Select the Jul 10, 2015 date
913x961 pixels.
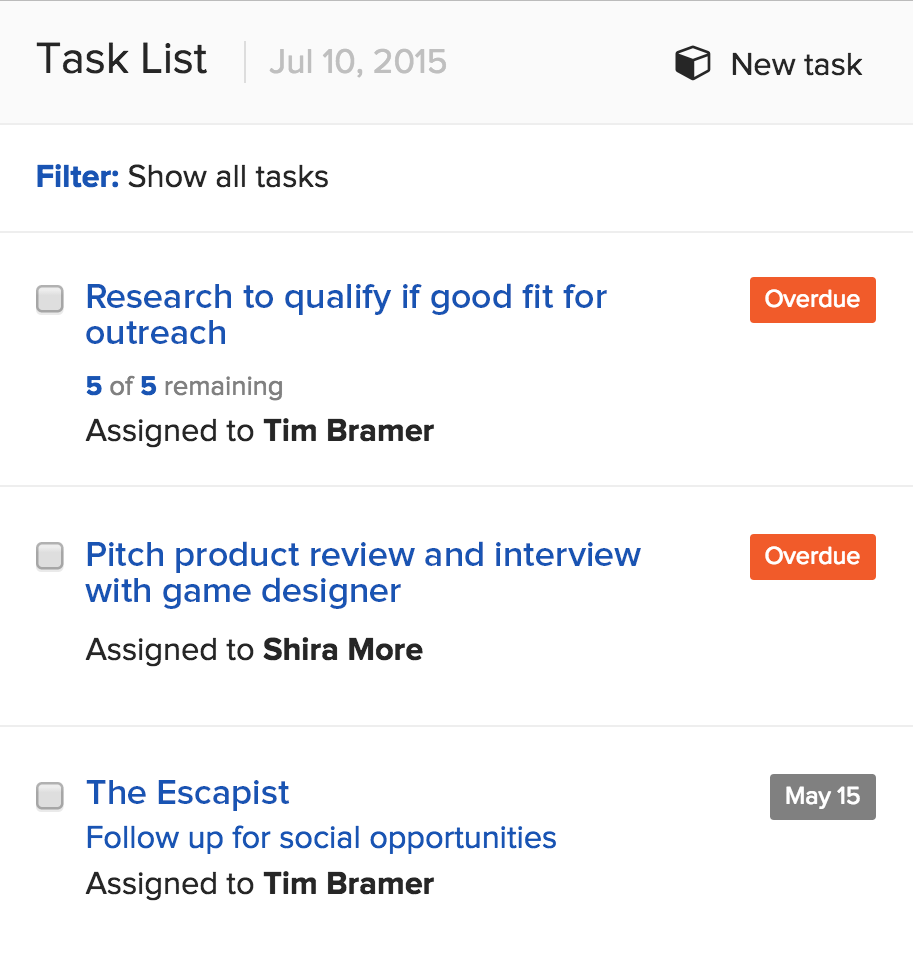click(357, 62)
